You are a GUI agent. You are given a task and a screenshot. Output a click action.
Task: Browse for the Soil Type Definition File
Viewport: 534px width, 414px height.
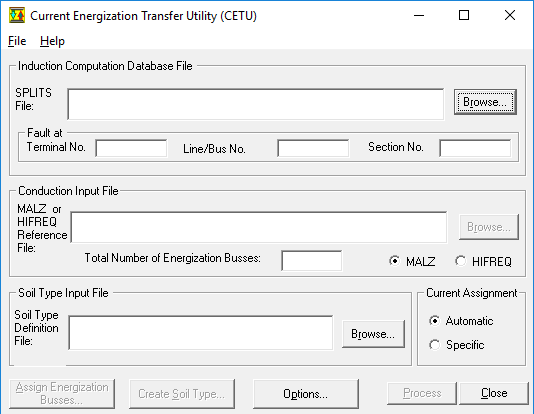[x=373, y=334]
